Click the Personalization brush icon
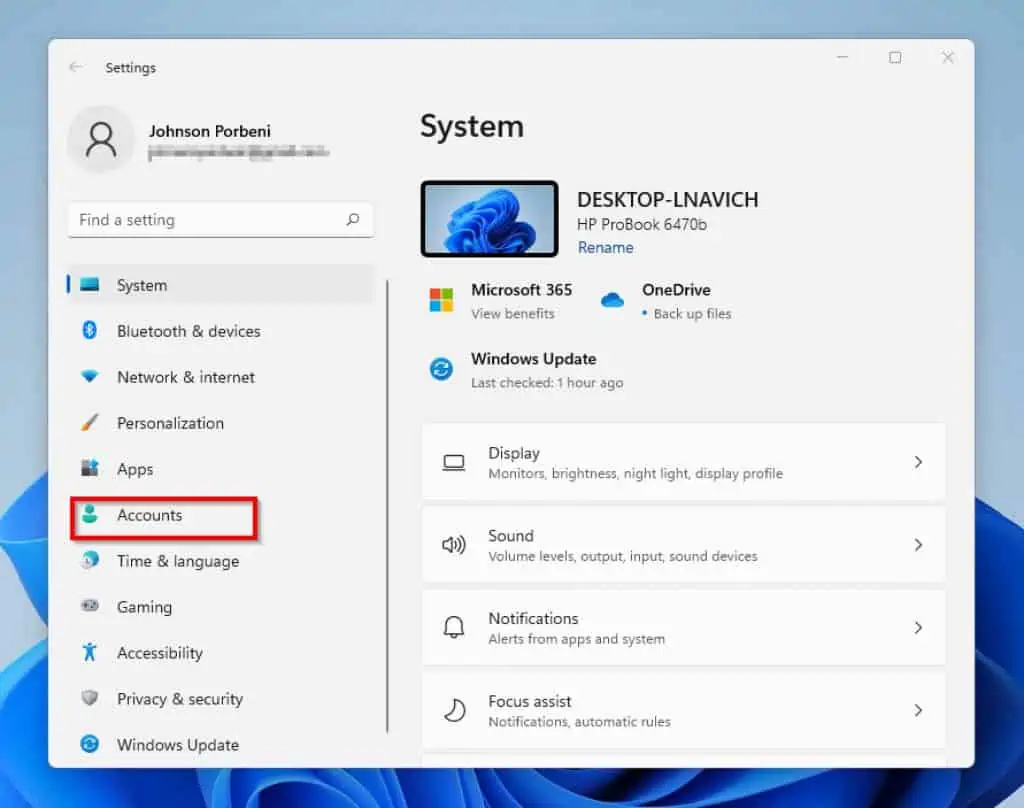1024x808 pixels. pos(90,423)
